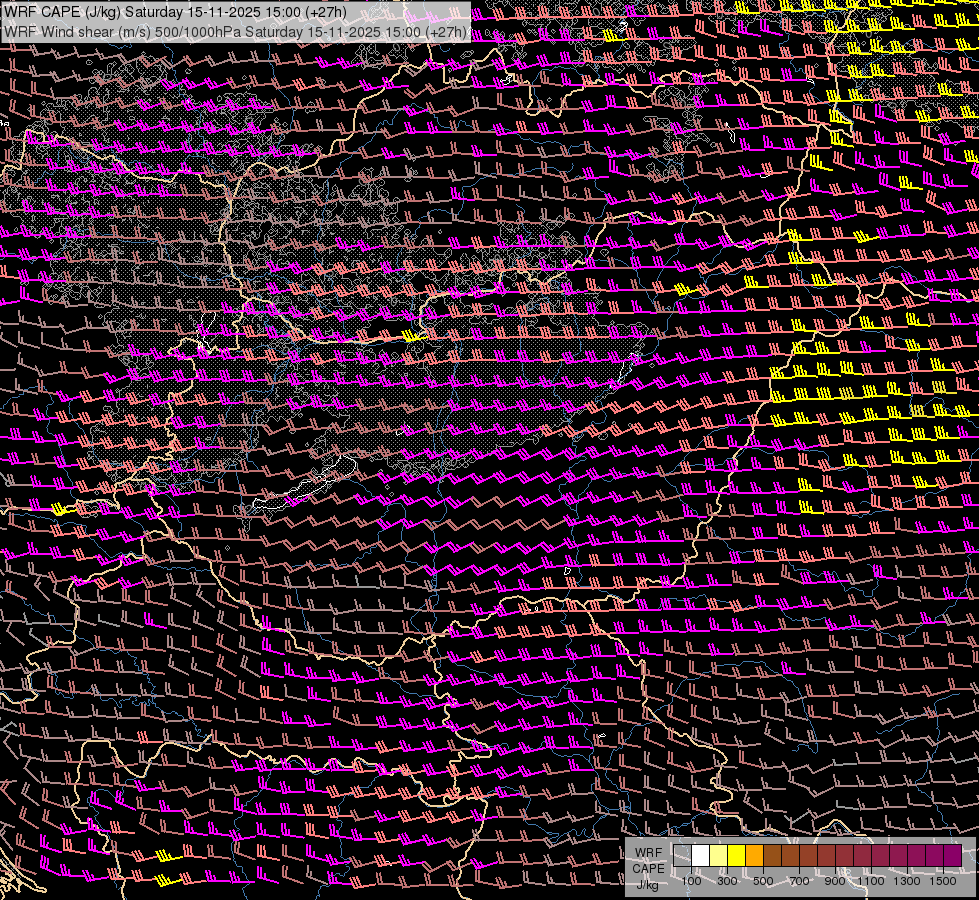Click the legend value 1300
979x900 pixels.
pos(907,881)
